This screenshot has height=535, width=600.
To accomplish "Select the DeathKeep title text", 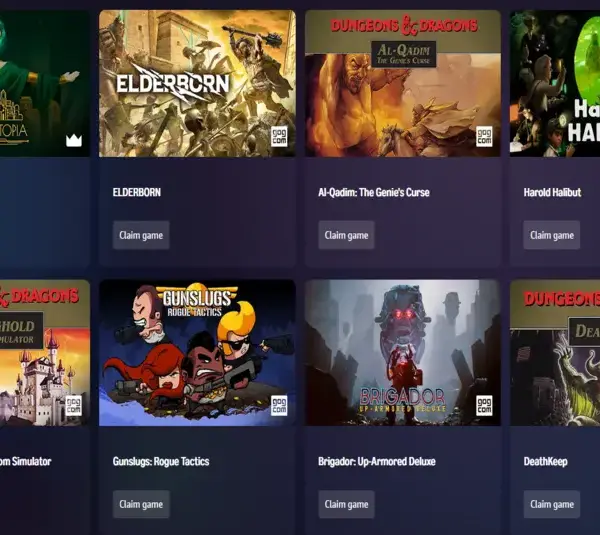I will tap(545, 462).
